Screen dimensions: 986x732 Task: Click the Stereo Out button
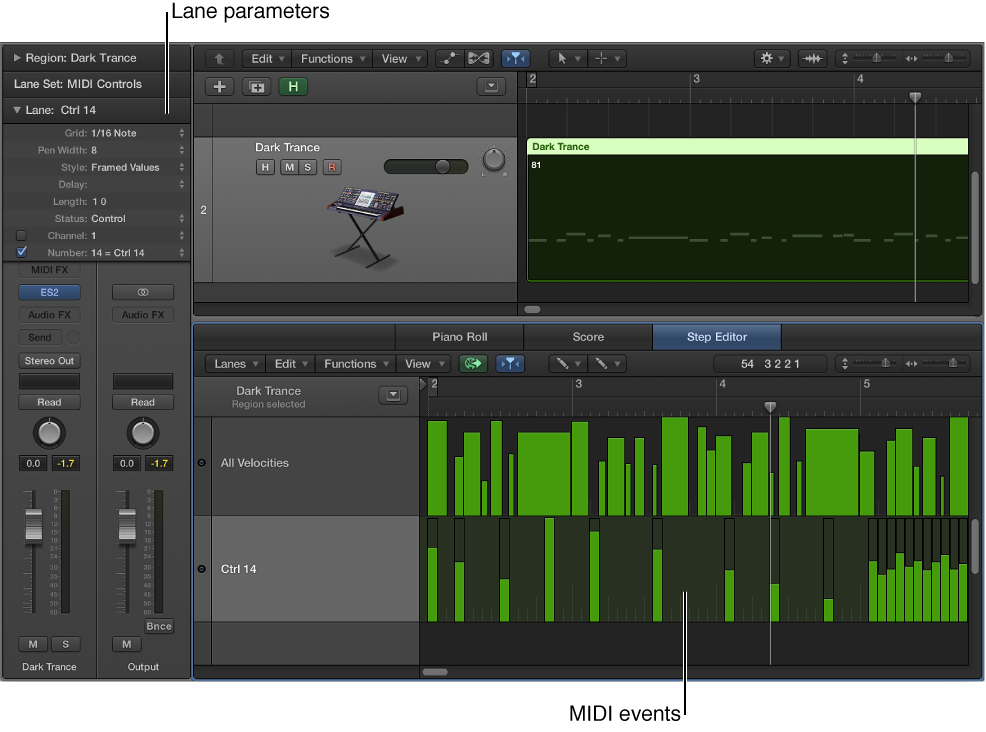coord(49,361)
